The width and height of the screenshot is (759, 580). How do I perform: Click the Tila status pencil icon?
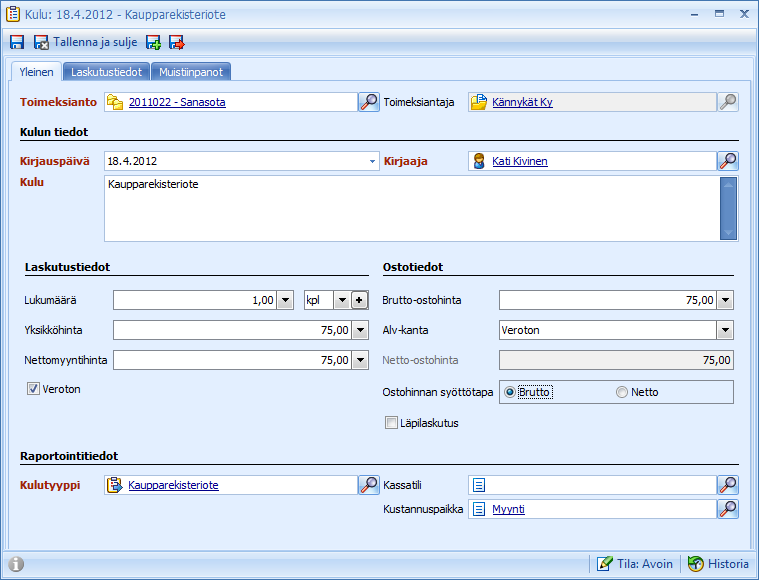click(x=605, y=564)
